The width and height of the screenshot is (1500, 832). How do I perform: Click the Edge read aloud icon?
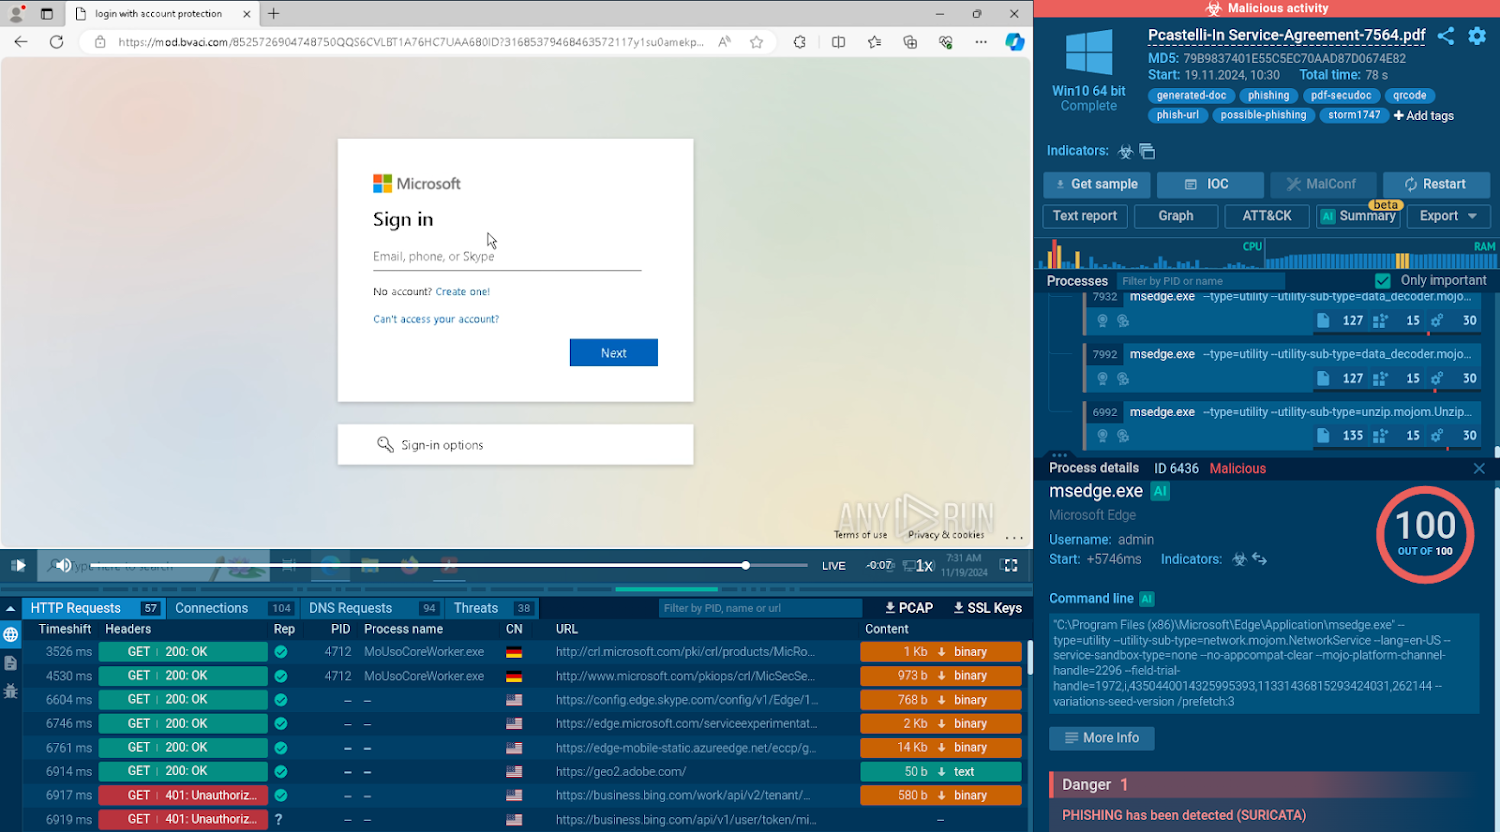pos(724,42)
